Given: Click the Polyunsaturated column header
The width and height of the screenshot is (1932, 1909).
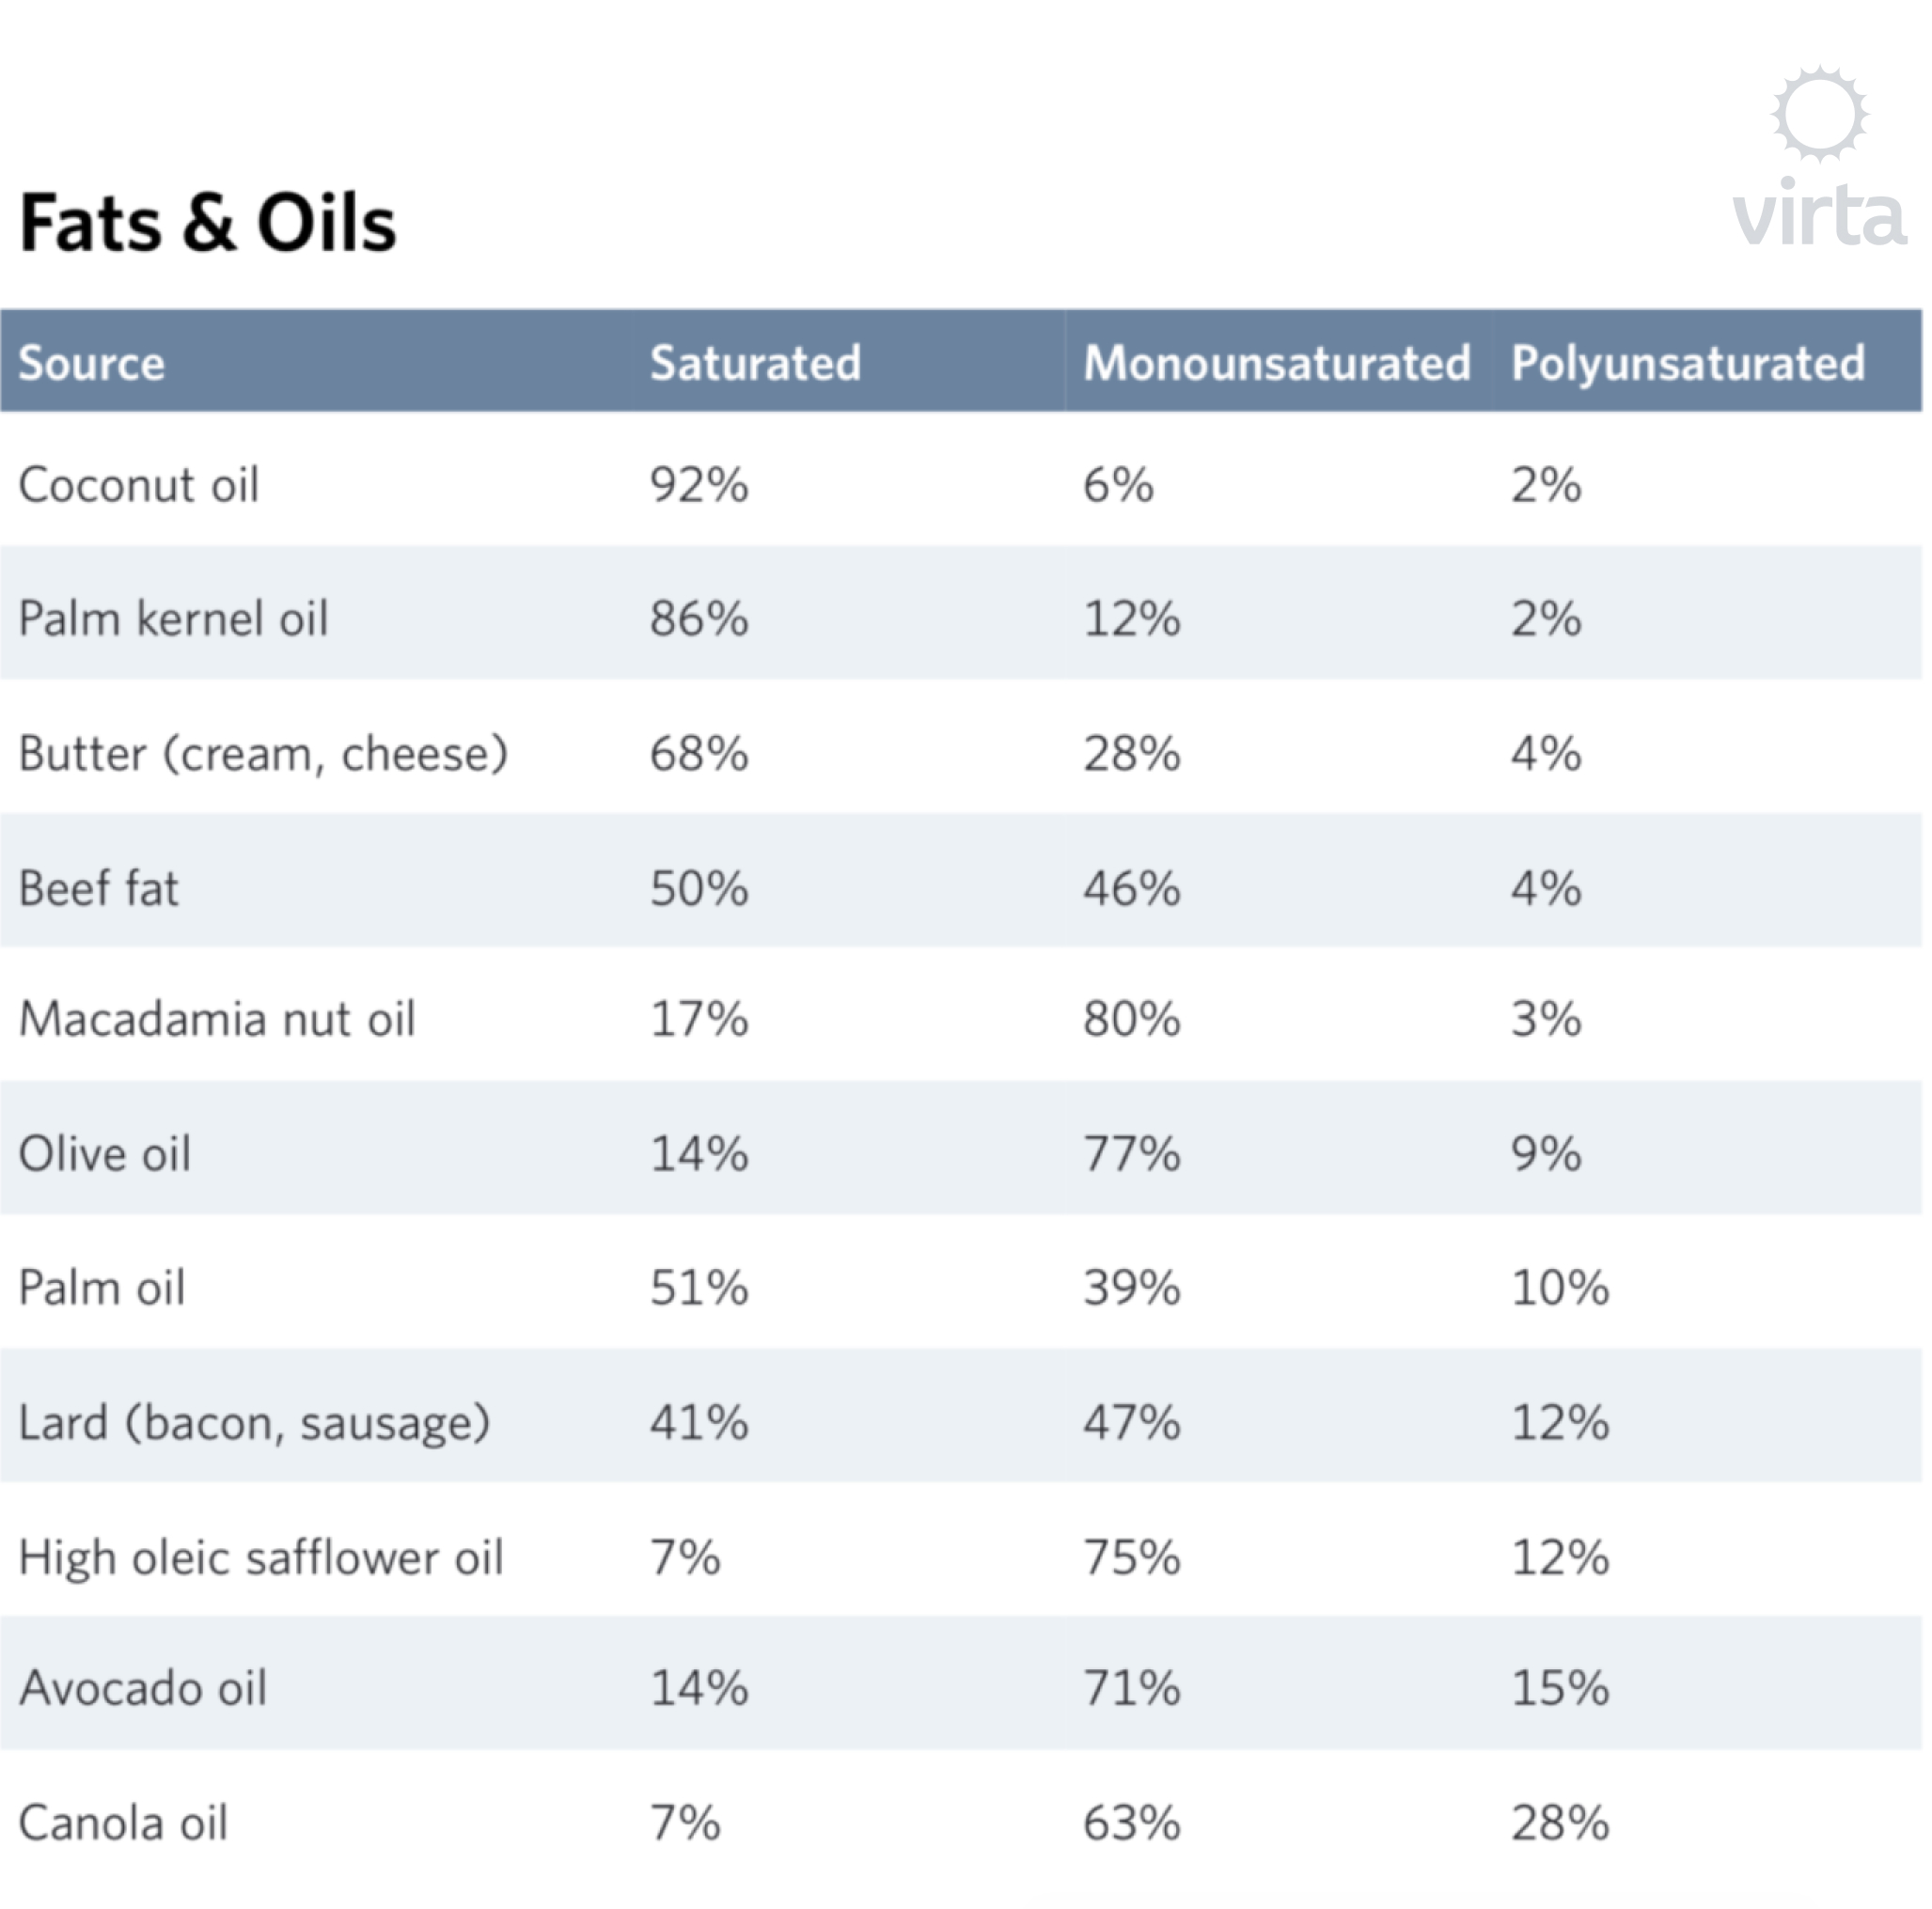Looking at the screenshot, I should coord(1688,363).
